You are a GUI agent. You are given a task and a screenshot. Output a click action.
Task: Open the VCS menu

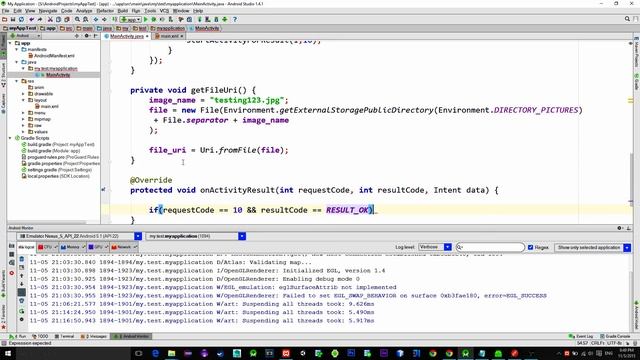(164, 11)
